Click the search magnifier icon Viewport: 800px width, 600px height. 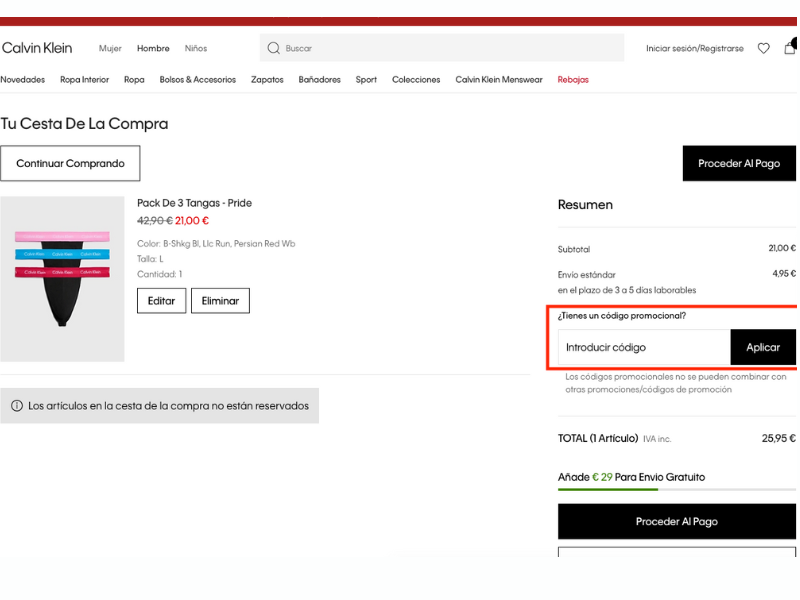click(273, 48)
